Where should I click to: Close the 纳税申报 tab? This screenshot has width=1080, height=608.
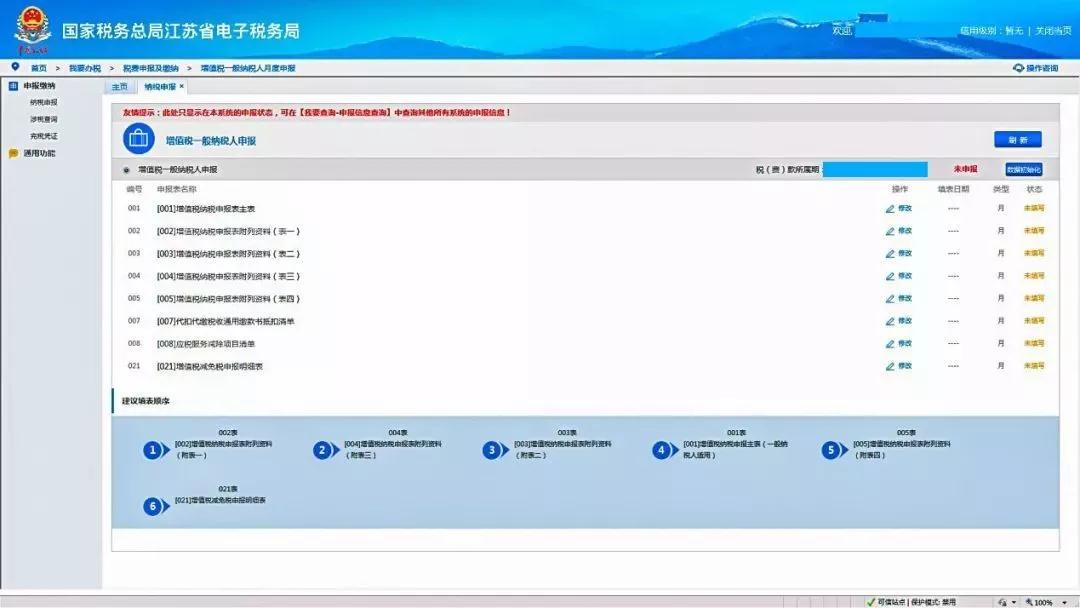181,86
